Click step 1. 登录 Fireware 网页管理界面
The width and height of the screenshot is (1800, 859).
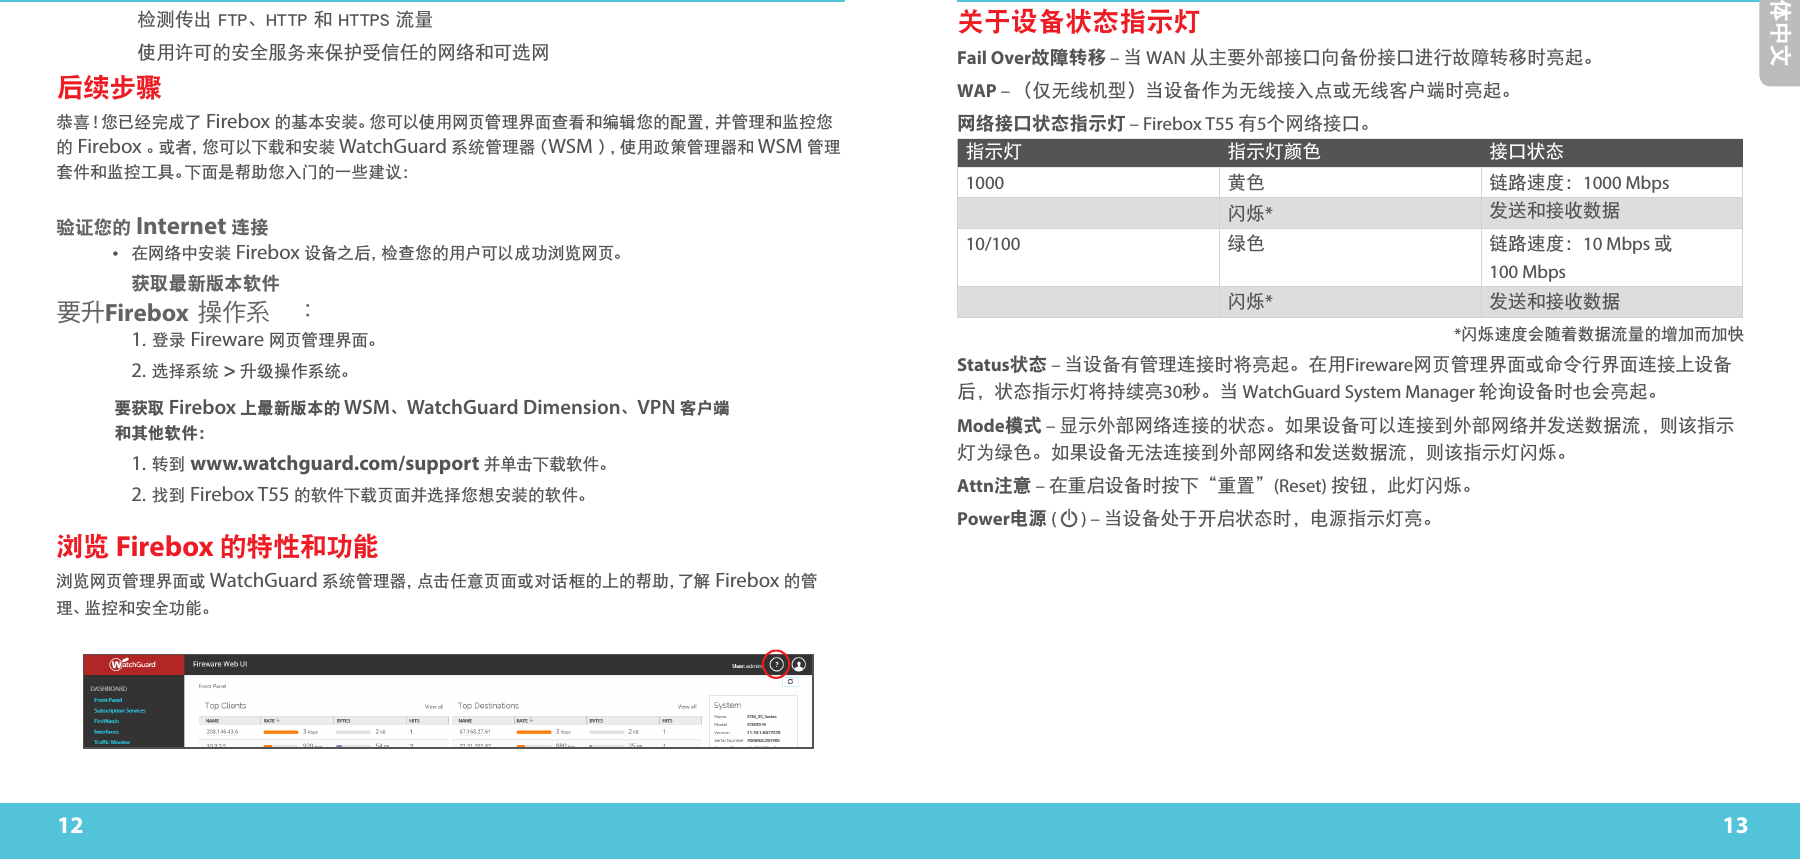[255, 340]
